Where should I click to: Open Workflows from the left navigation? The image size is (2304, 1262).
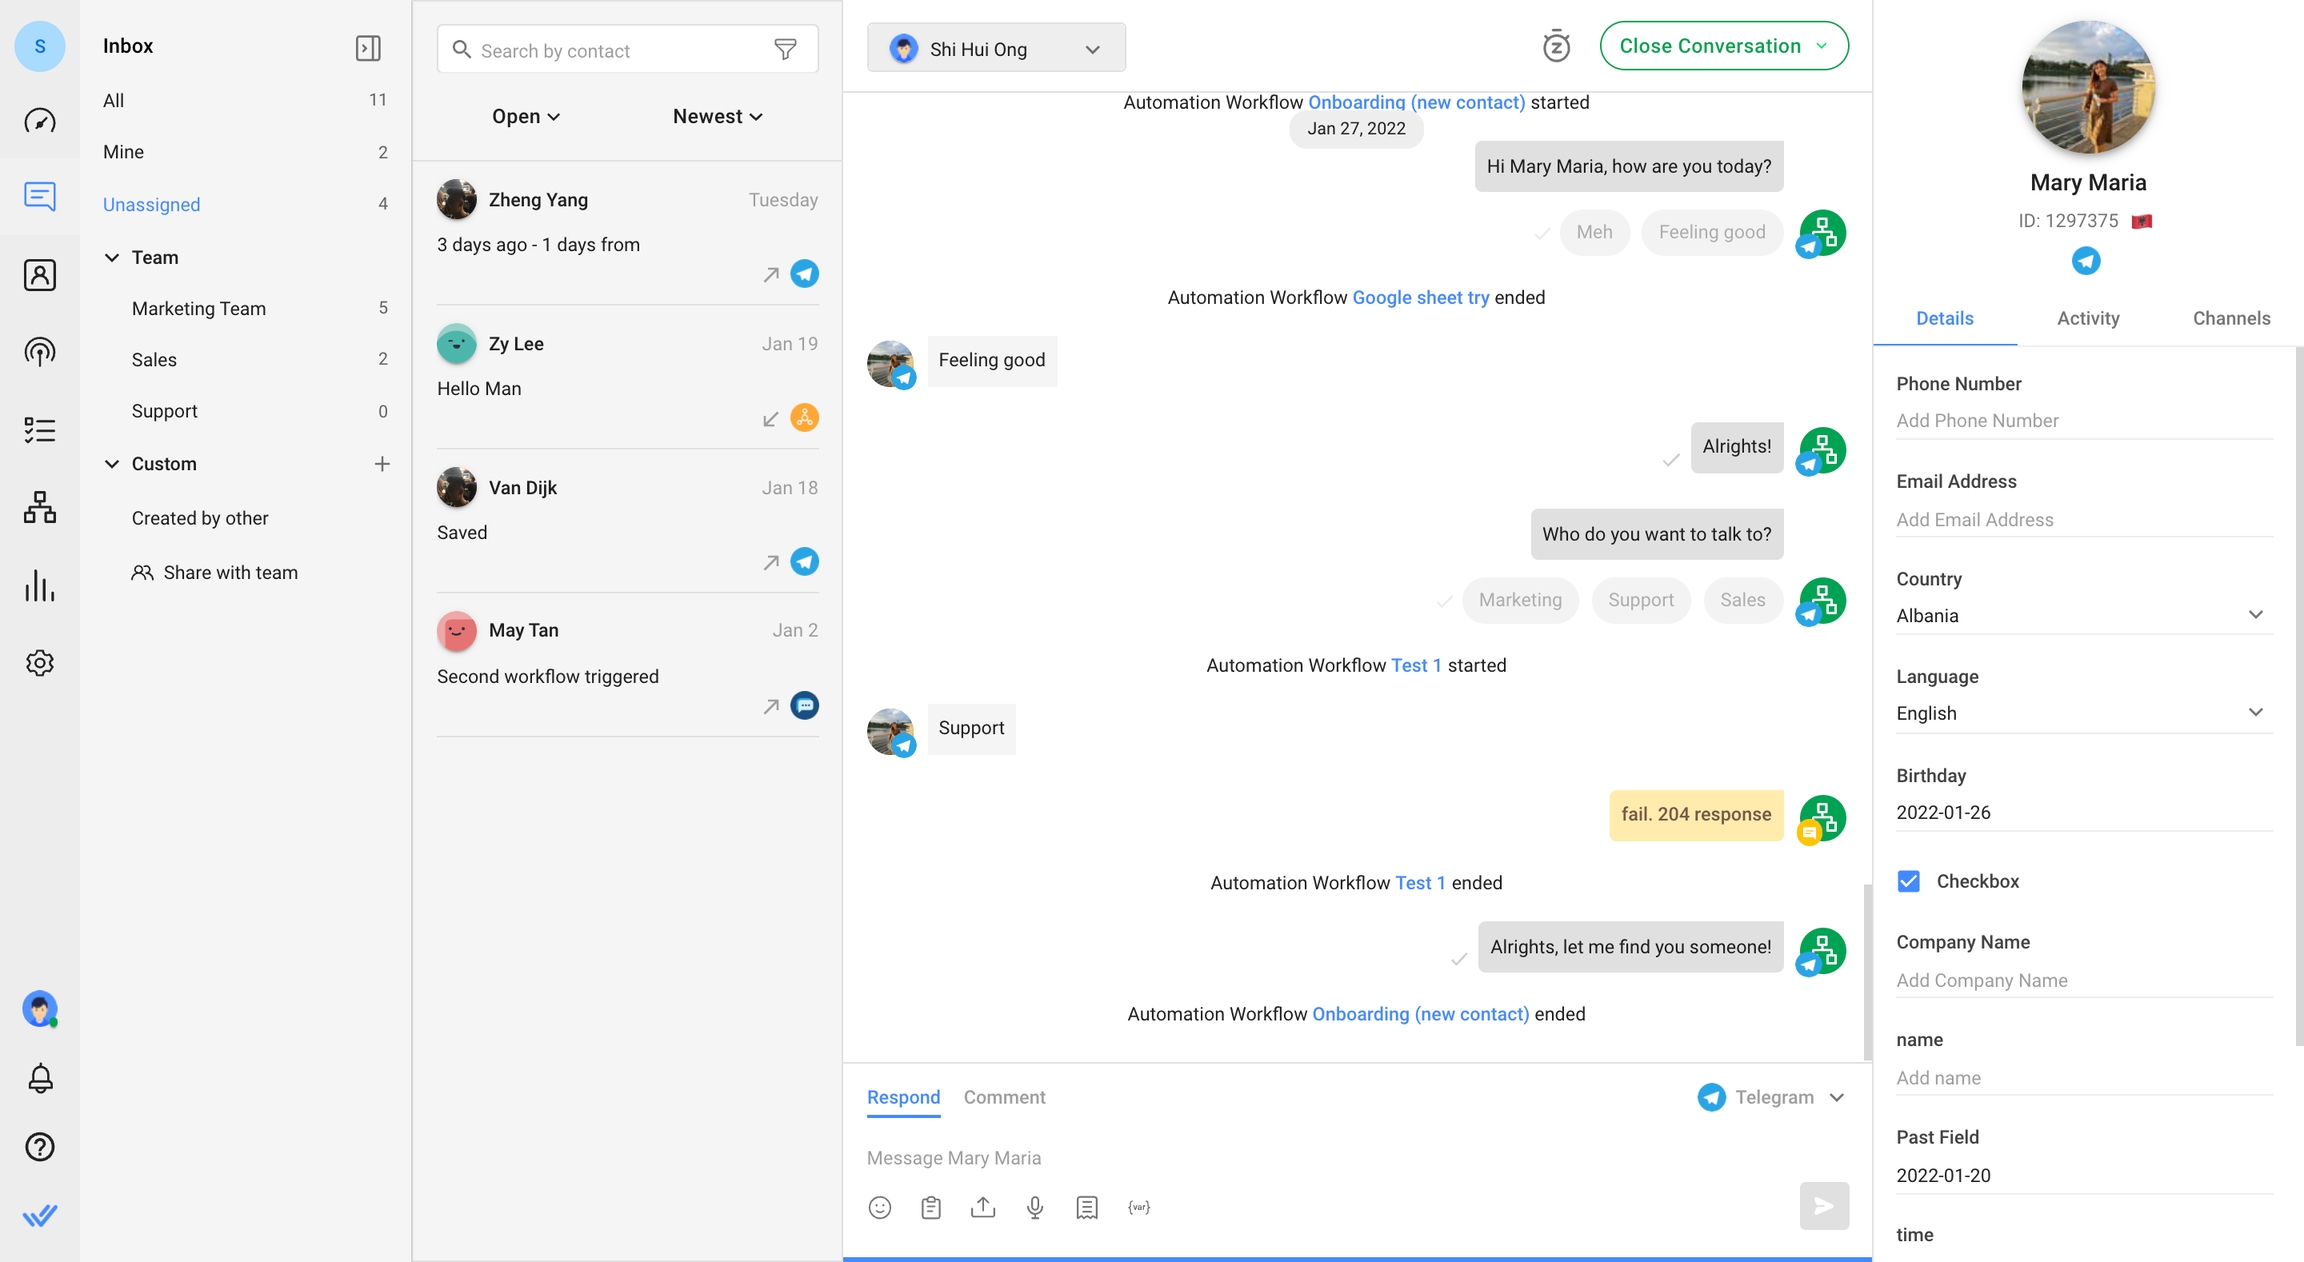40,507
